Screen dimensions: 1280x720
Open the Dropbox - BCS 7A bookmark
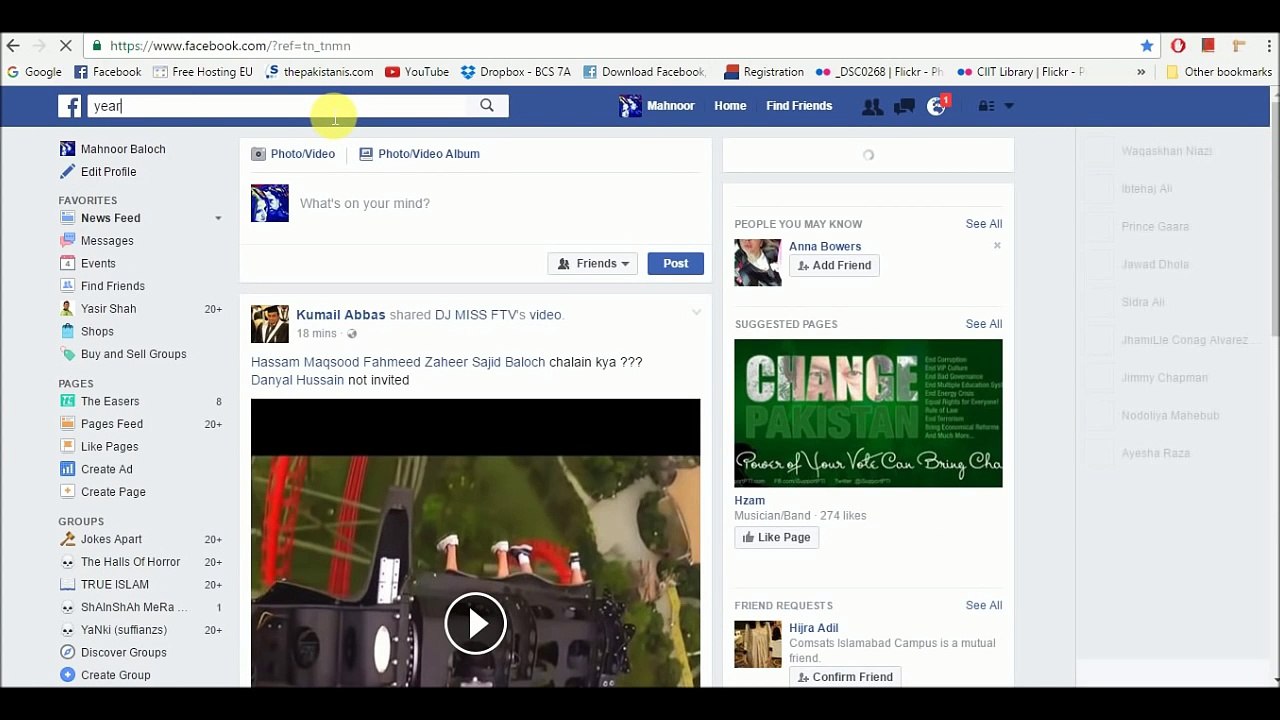click(516, 72)
